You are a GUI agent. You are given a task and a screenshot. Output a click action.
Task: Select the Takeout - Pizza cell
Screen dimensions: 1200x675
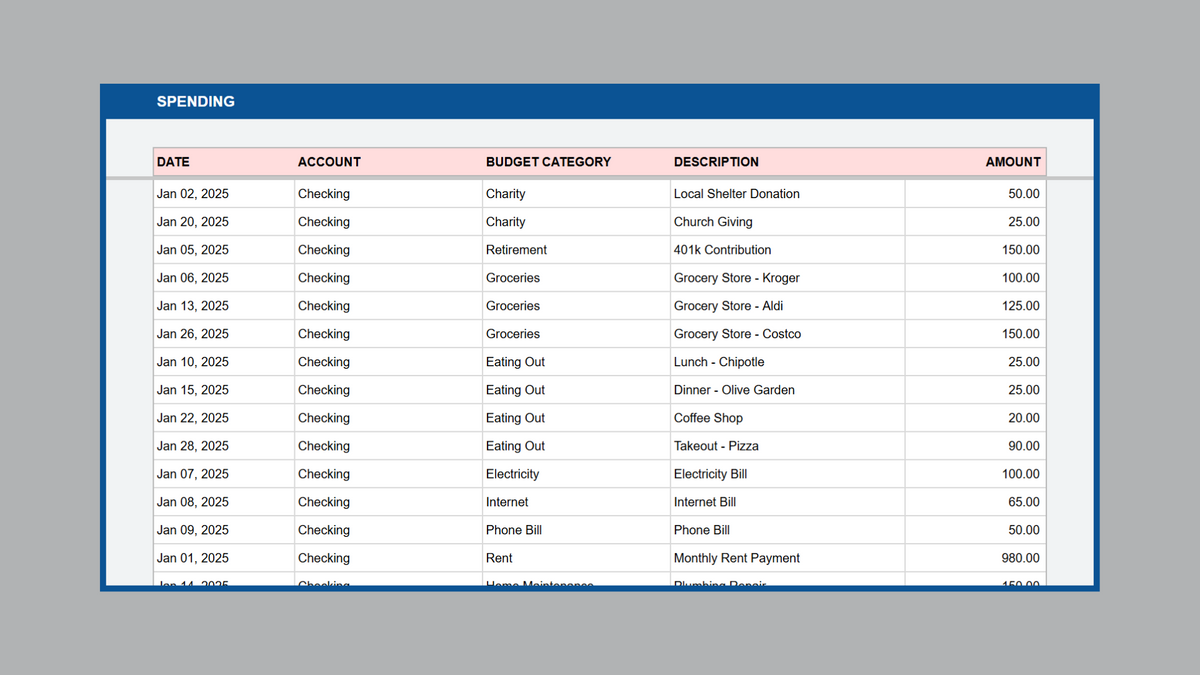coord(788,446)
